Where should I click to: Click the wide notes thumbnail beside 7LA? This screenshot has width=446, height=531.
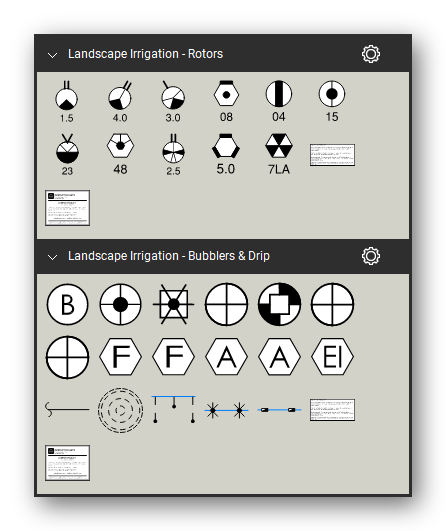(x=332, y=155)
